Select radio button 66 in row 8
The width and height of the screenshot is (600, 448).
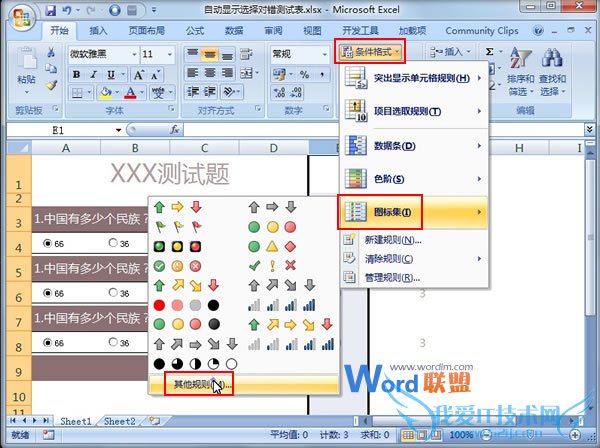click(47, 342)
